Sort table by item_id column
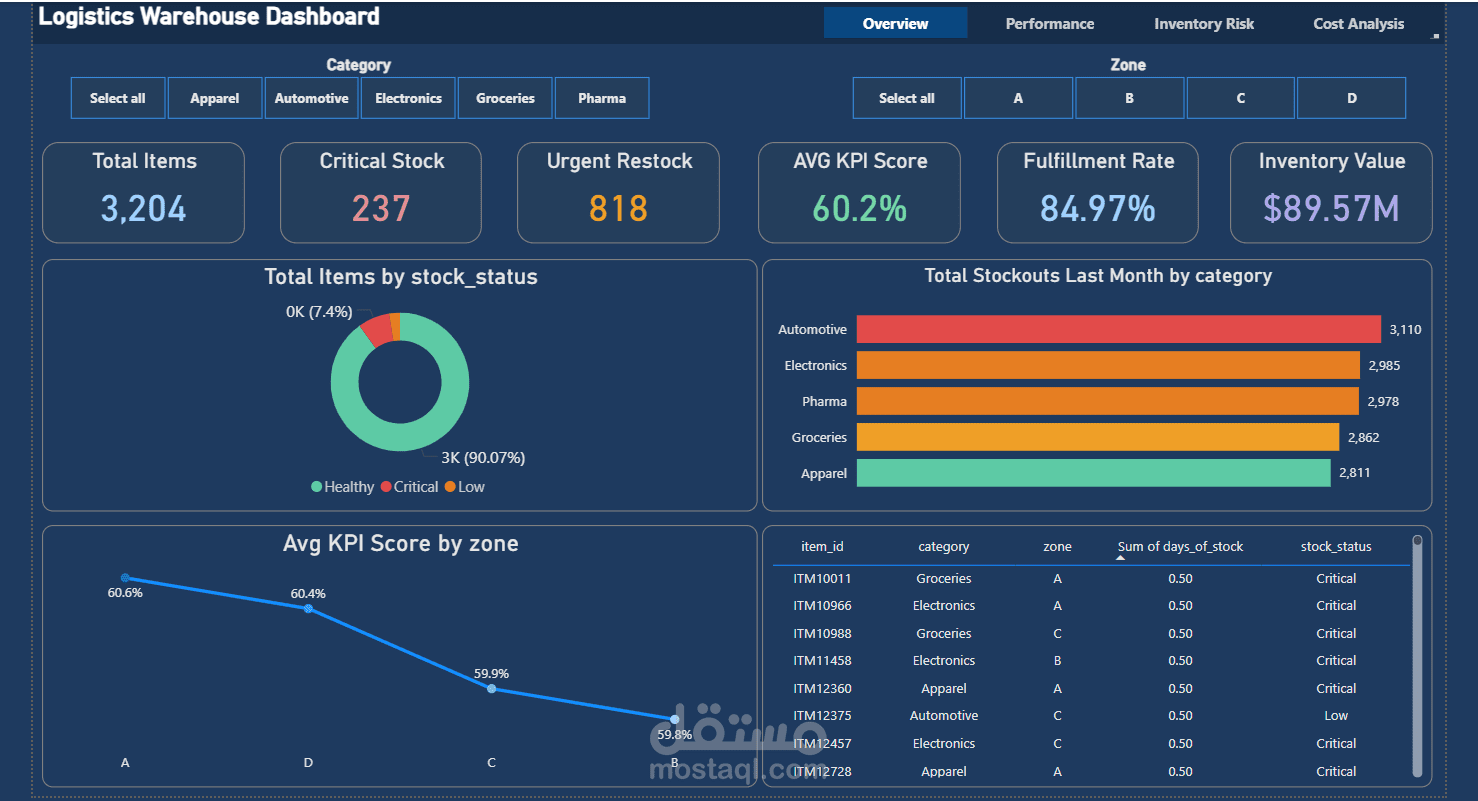 [x=822, y=547]
